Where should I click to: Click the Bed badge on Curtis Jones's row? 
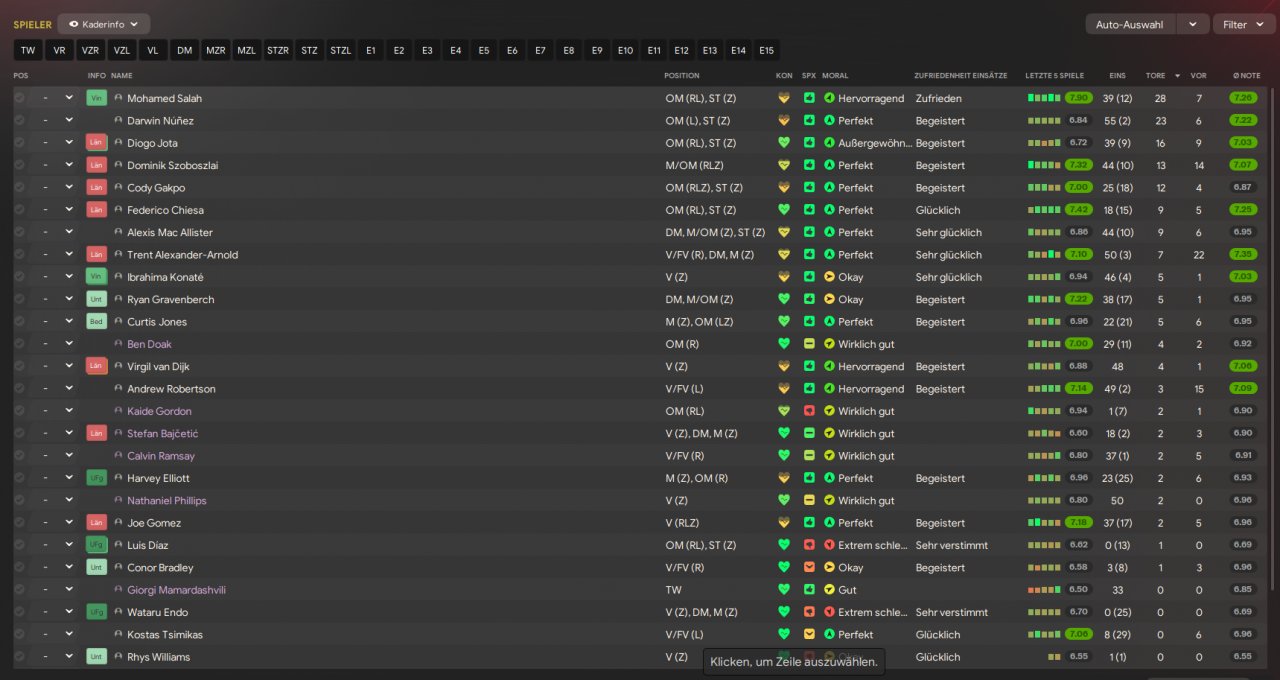click(x=96, y=322)
